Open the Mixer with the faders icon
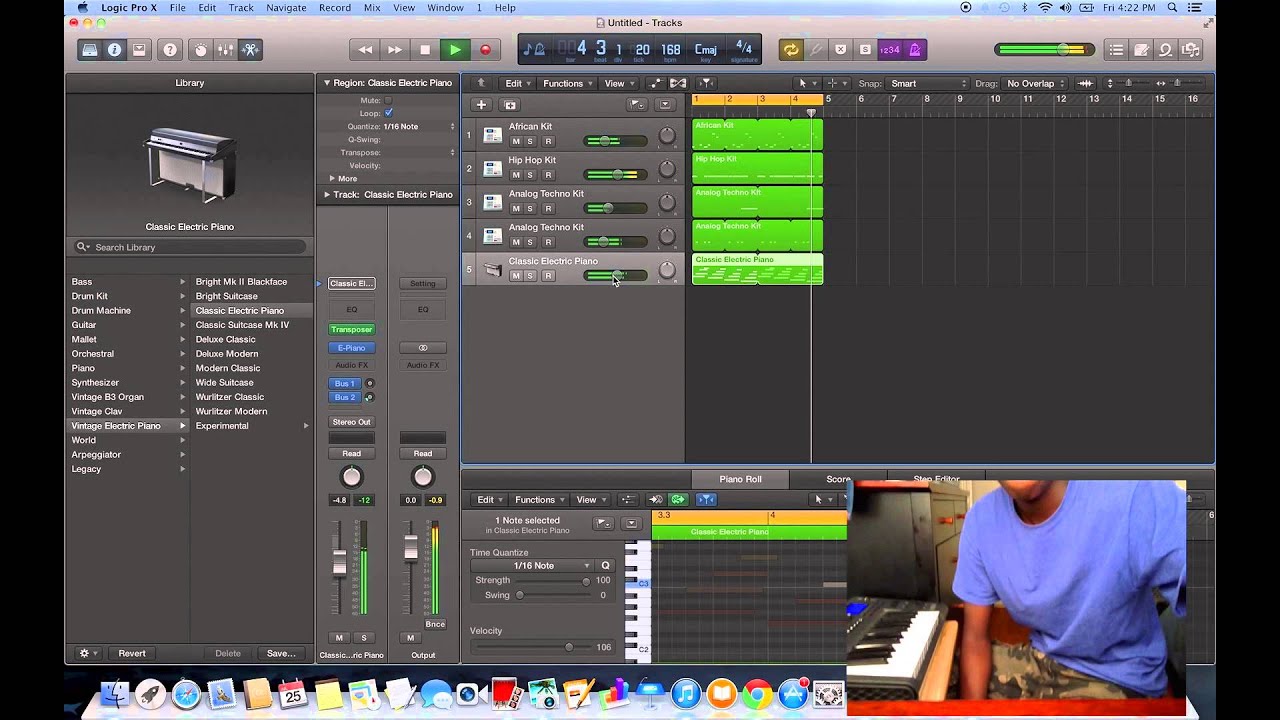Viewport: 1280px width, 720px height. pos(225,50)
